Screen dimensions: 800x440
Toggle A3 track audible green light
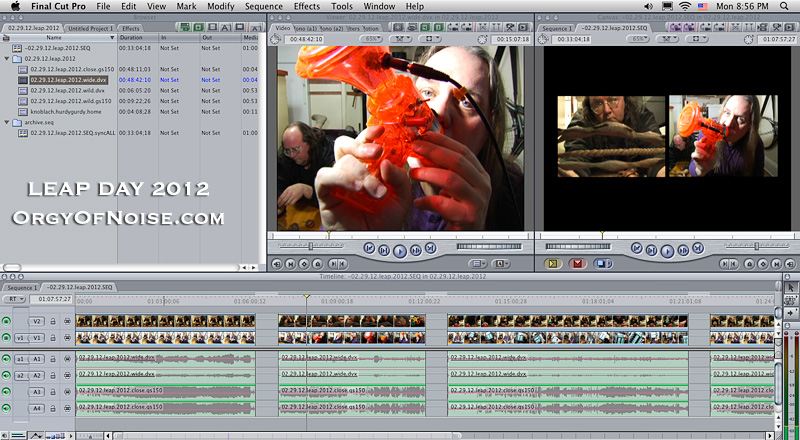7,392
